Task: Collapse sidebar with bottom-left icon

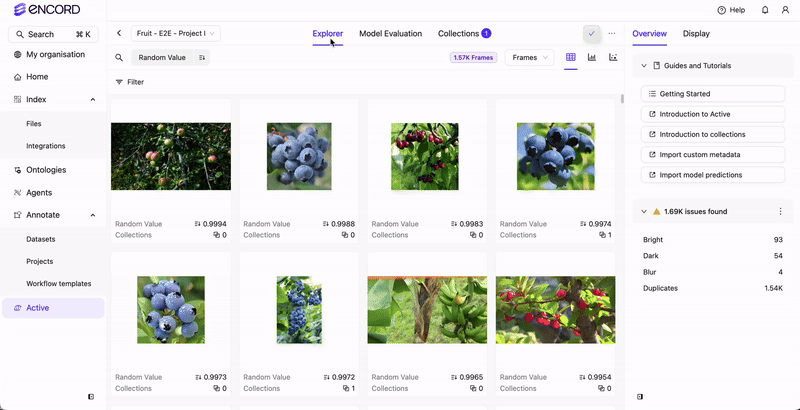Action: 91,396
